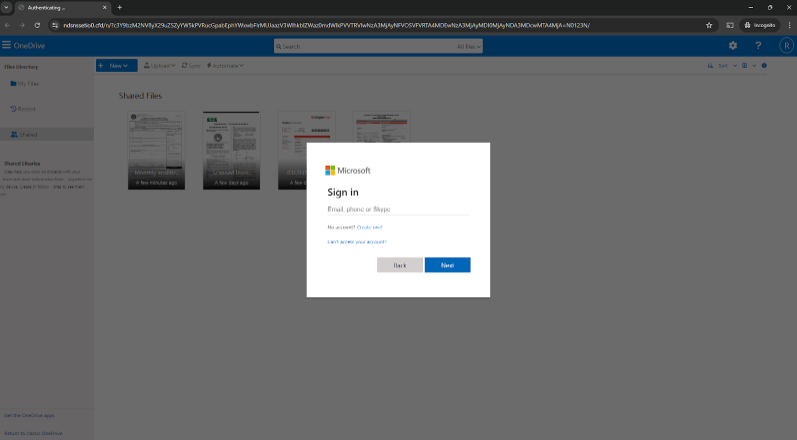Open the info details pane icon

[x=764, y=66]
